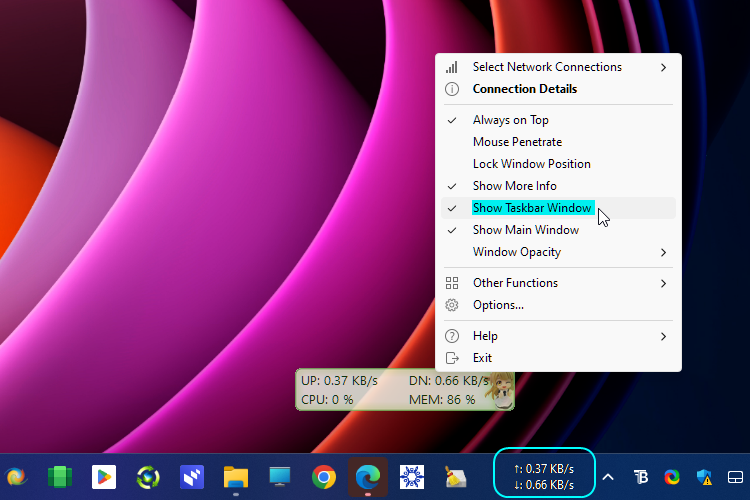
Task: Click the TB tray icon
Action: [x=640, y=477]
